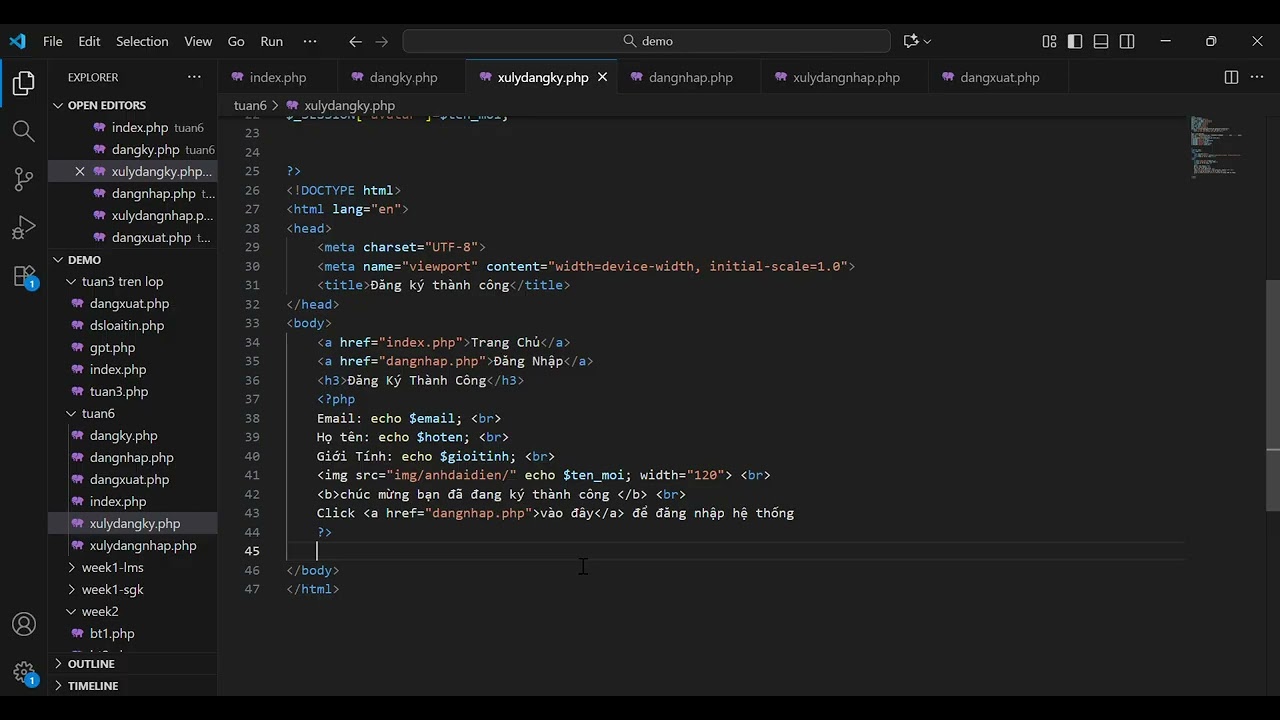
Task: Close xulydangky.php in Open Editors list
Action: click(80, 171)
